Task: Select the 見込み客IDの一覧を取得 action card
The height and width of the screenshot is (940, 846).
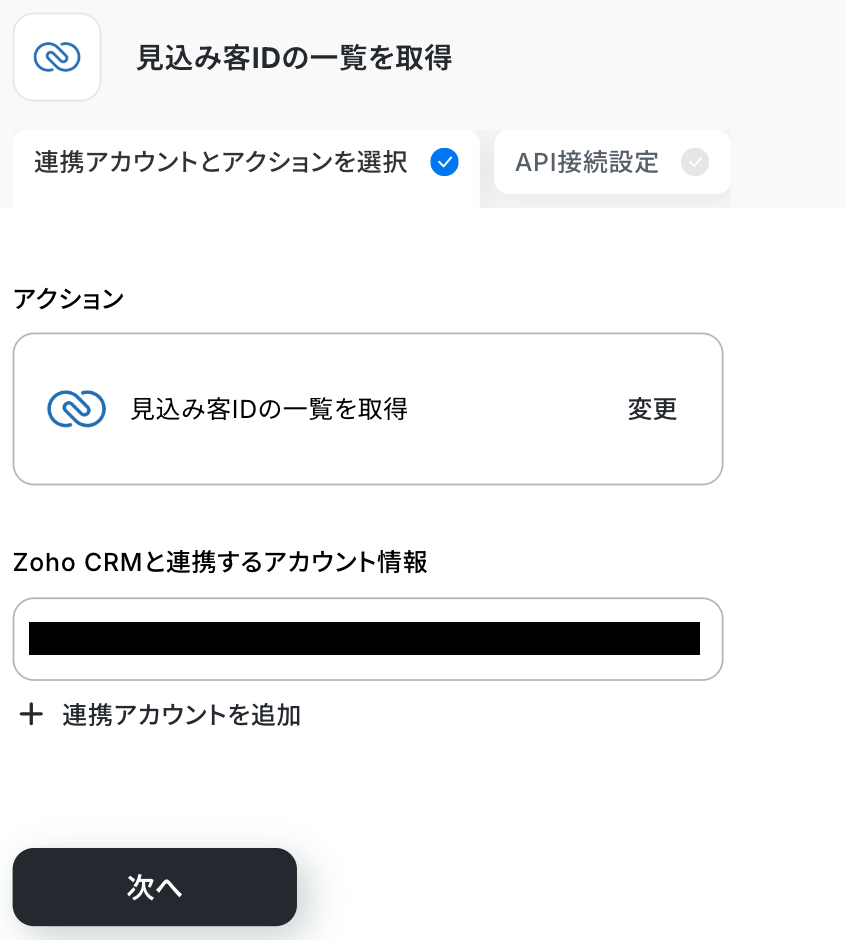Action: click(368, 409)
